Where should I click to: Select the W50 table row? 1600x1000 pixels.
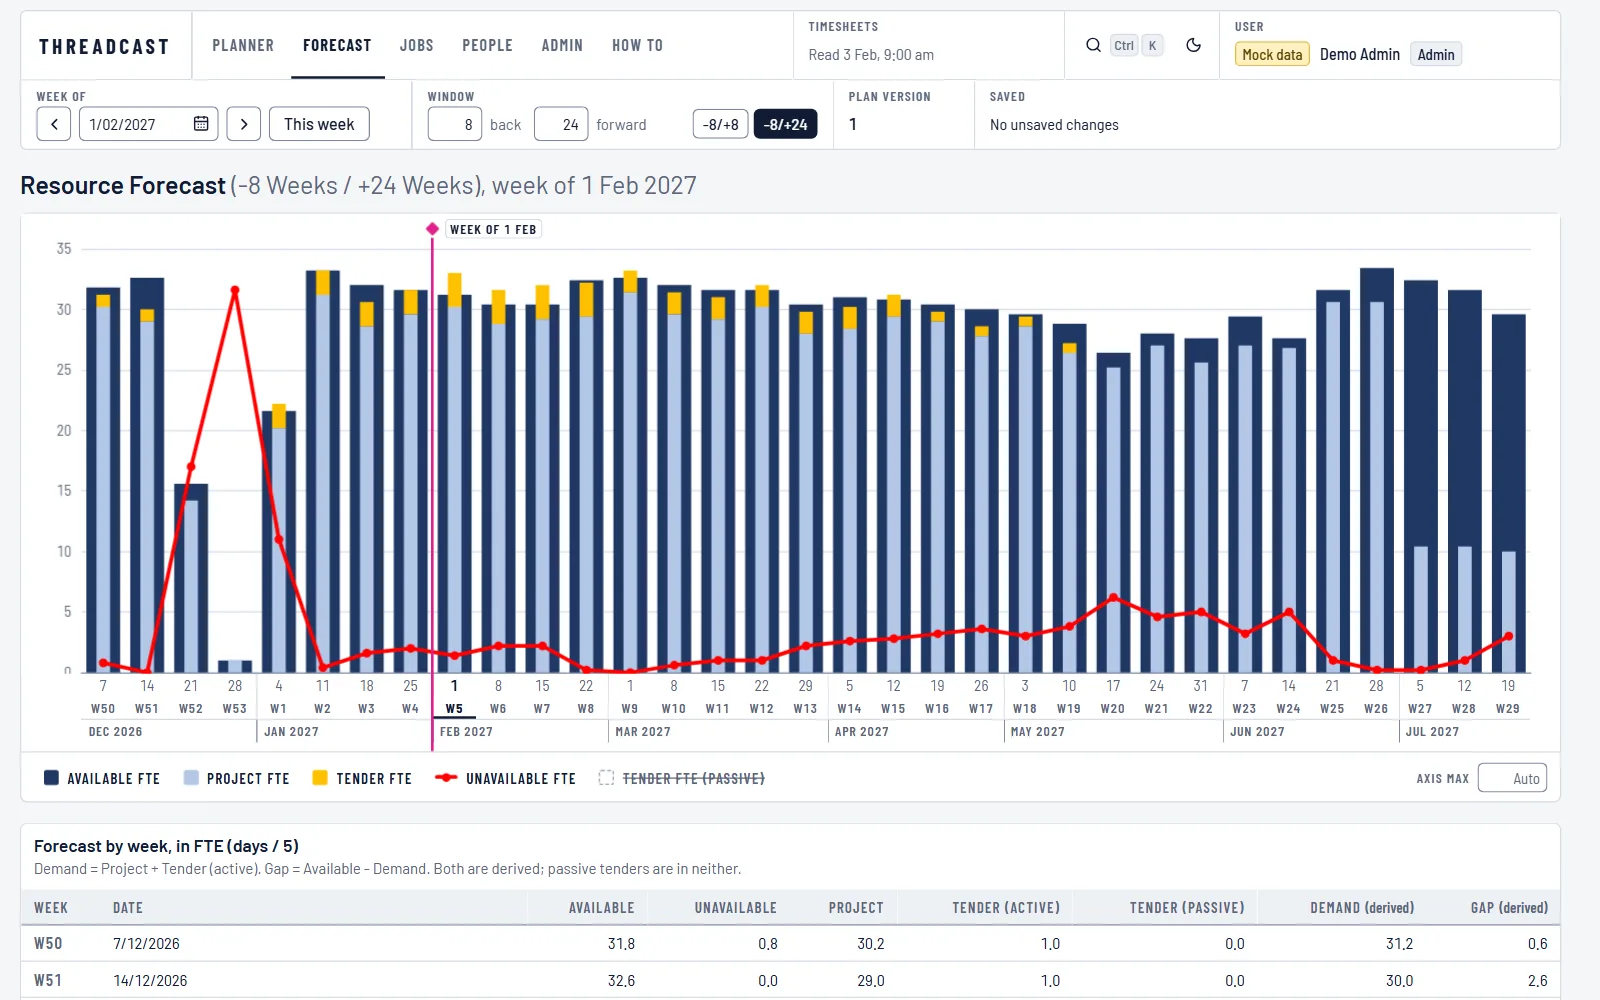click(x=790, y=944)
